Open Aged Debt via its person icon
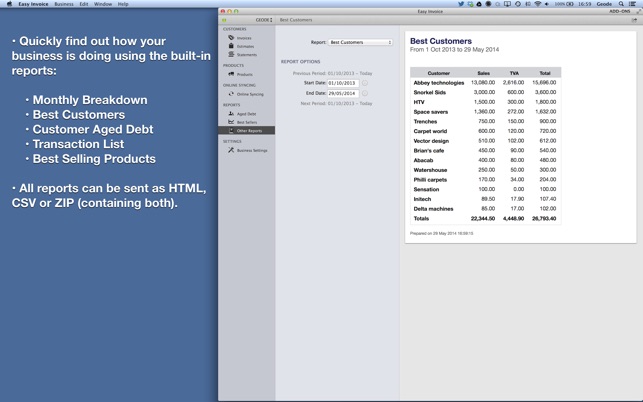This screenshot has width=643, height=402. [x=231, y=114]
